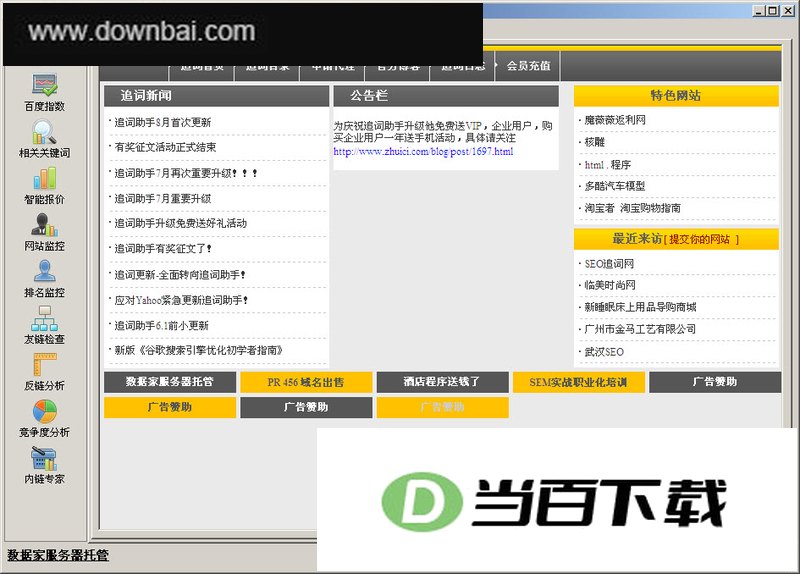The image size is (800, 574).
Task: Maximize the application window
Action: (772, 11)
